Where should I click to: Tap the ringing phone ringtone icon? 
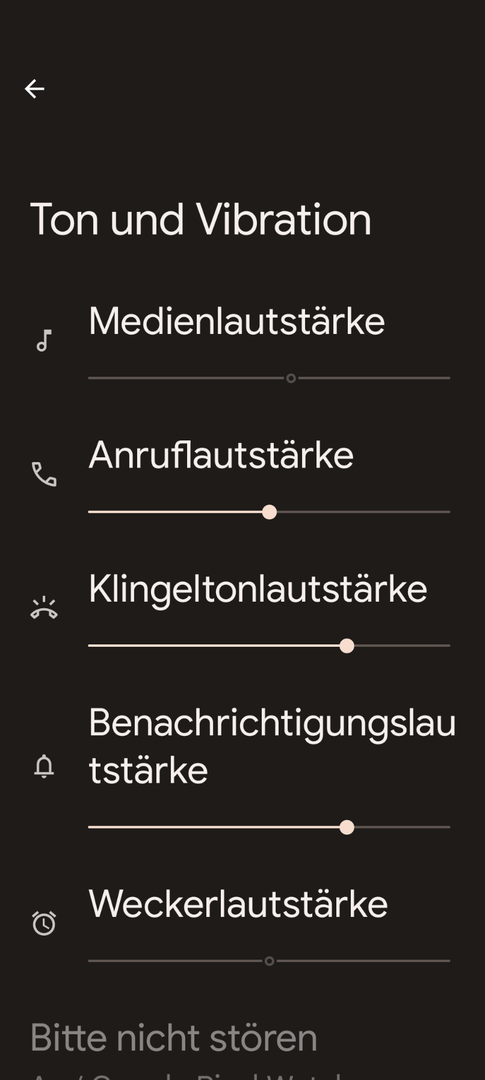(x=44, y=608)
